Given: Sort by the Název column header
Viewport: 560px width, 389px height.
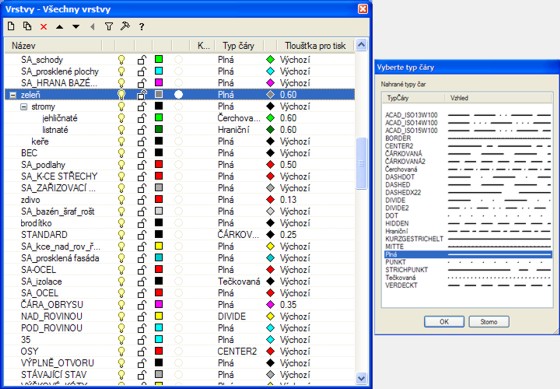Looking at the screenshot, I should [x=54, y=46].
